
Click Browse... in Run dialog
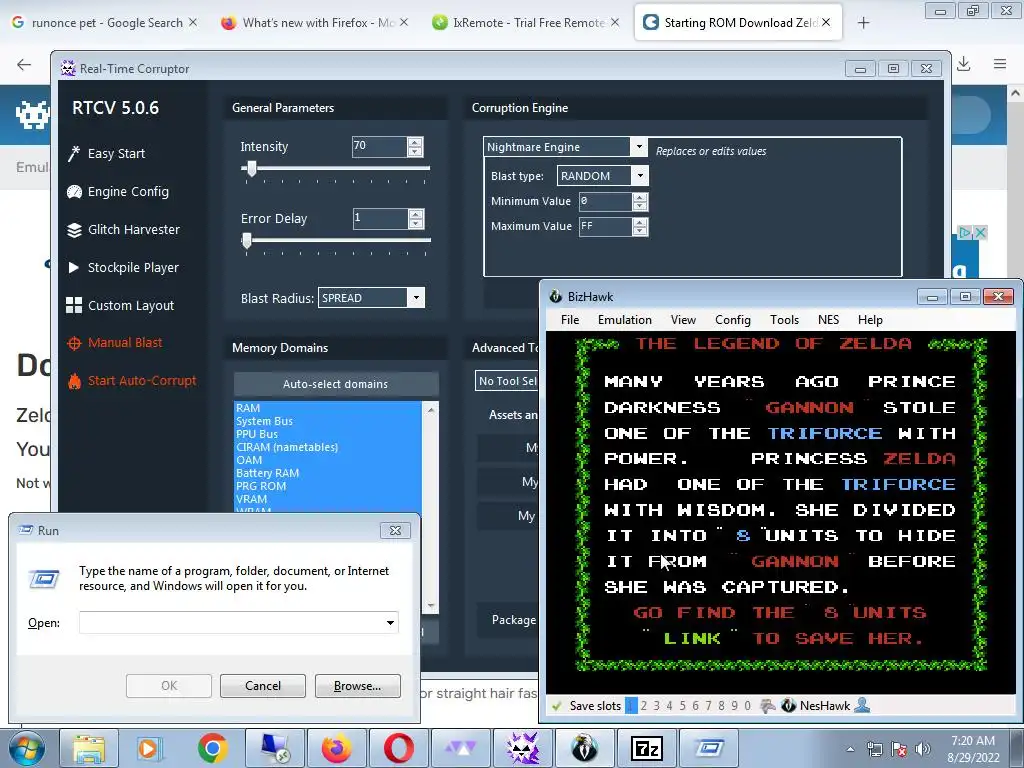click(x=357, y=686)
